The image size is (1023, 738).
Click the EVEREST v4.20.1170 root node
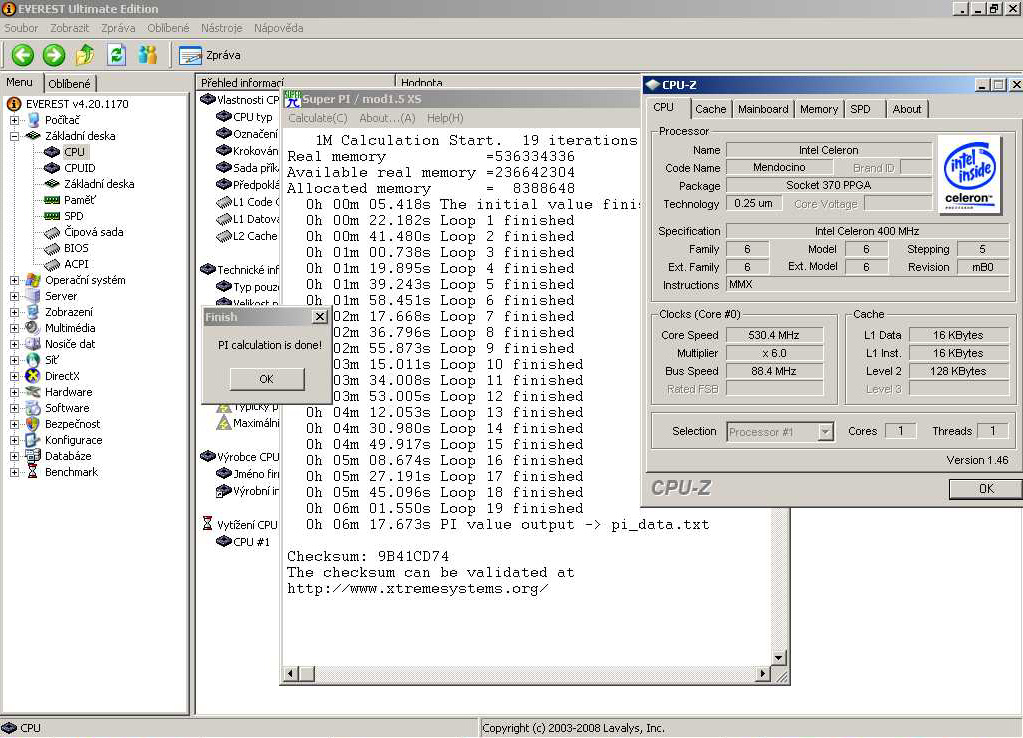coord(77,104)
